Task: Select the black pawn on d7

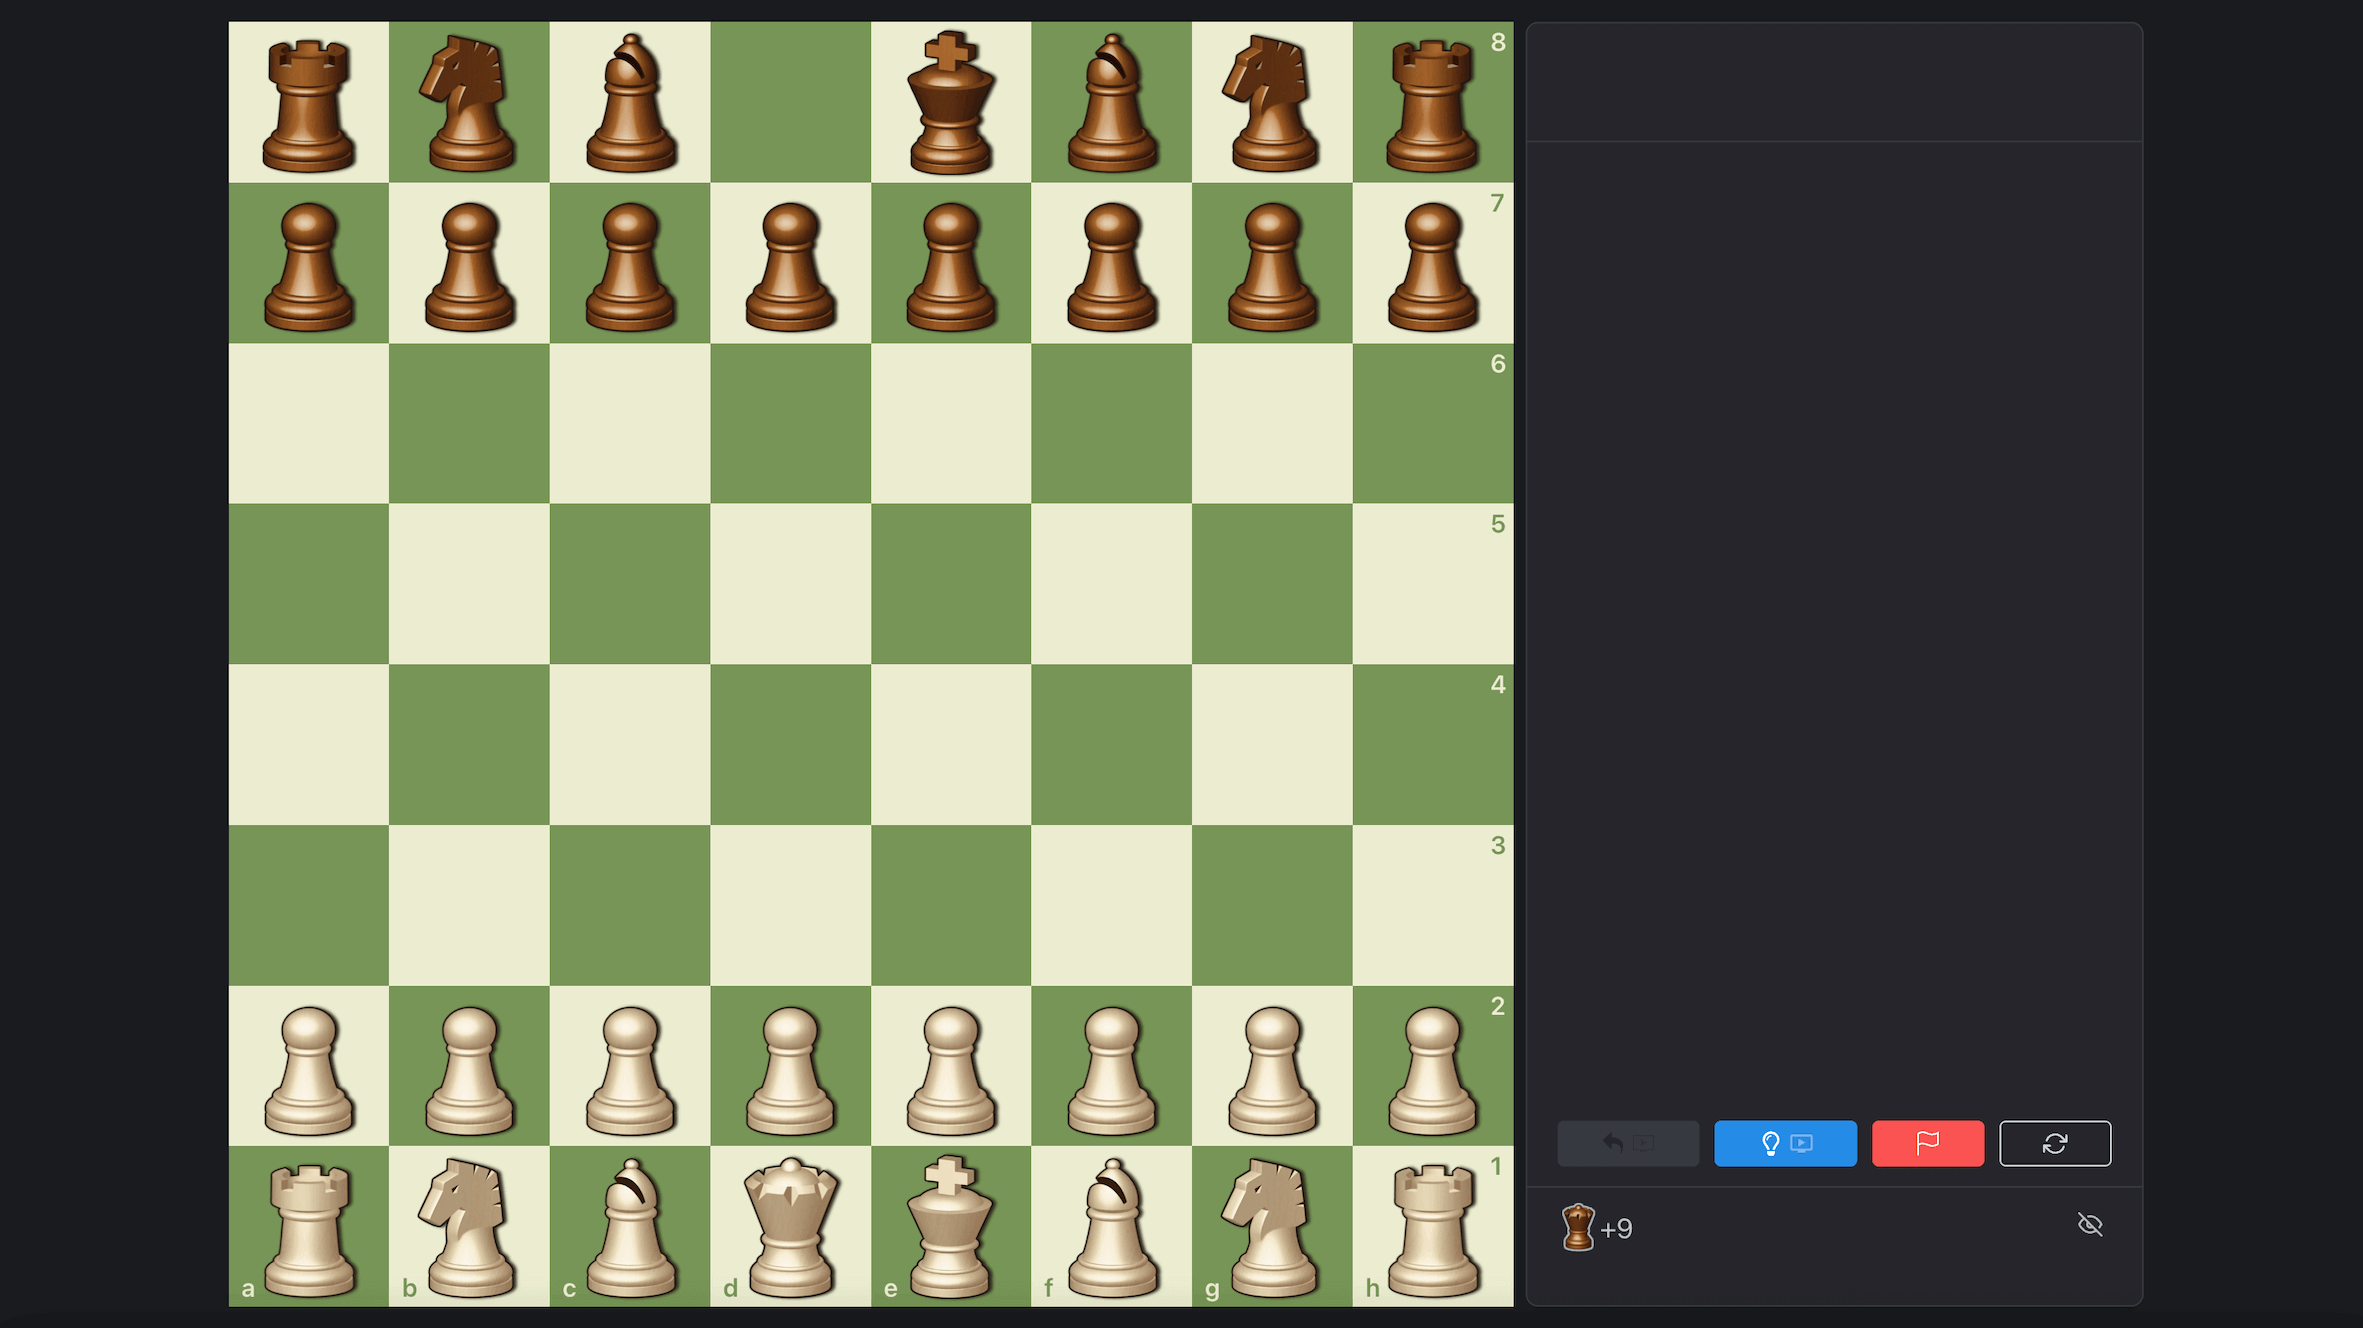Action: [790, 263]
